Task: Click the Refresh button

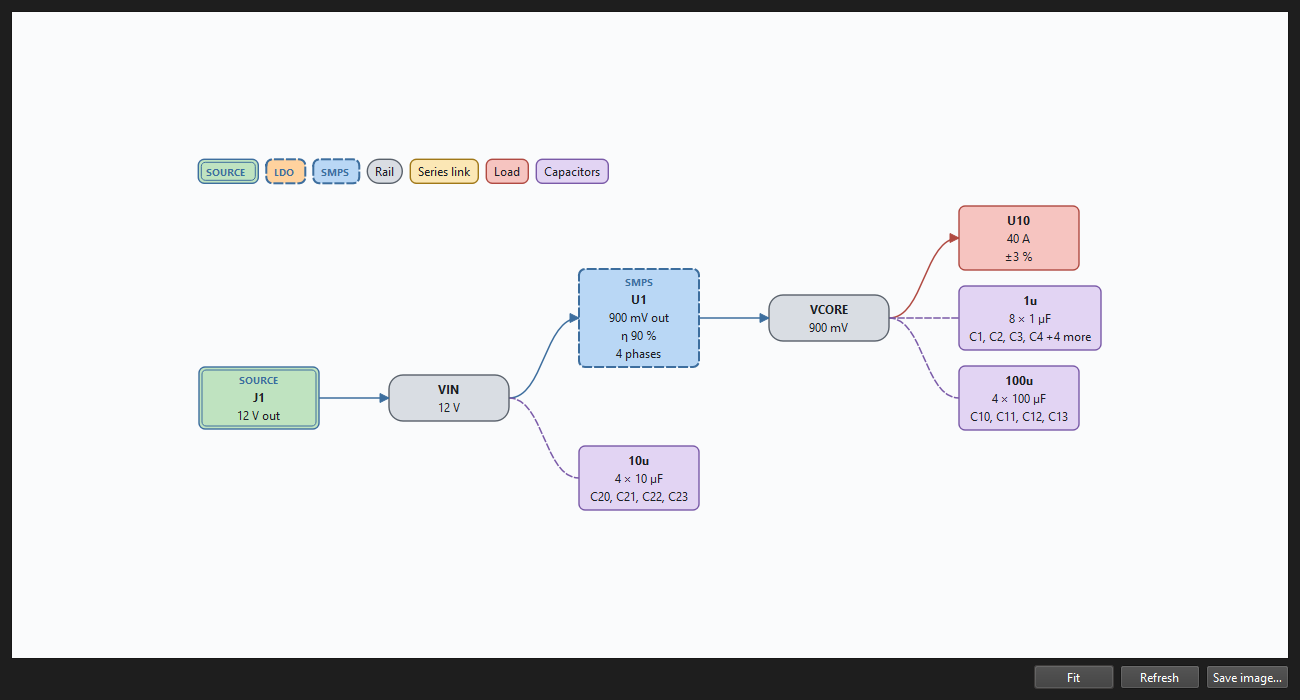Action: tap(1159, 677)
